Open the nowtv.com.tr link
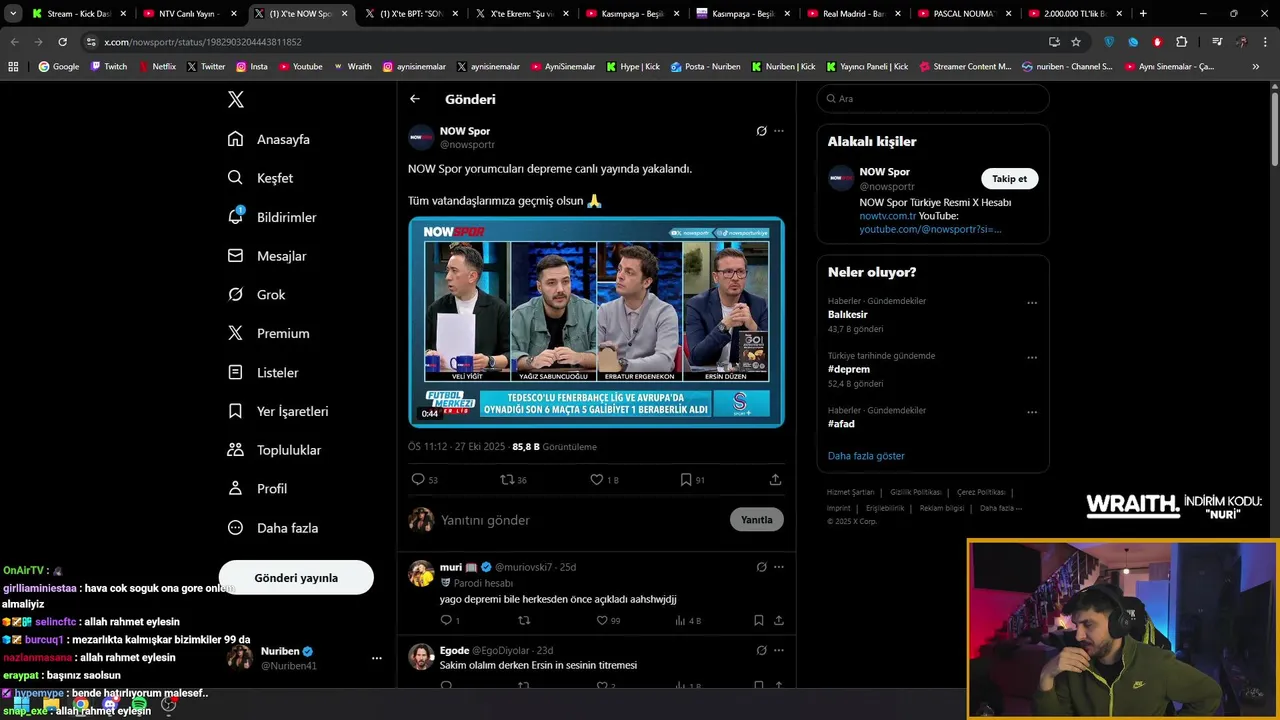Screen dimensions: 1280x720 pos(887,216)
